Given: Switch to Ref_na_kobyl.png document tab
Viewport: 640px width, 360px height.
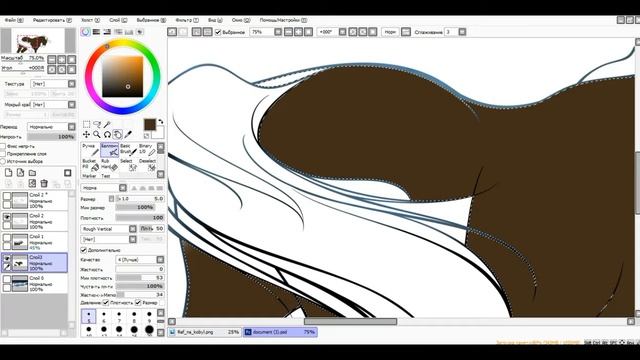Looking at the screenshot, I should [205, 332].
